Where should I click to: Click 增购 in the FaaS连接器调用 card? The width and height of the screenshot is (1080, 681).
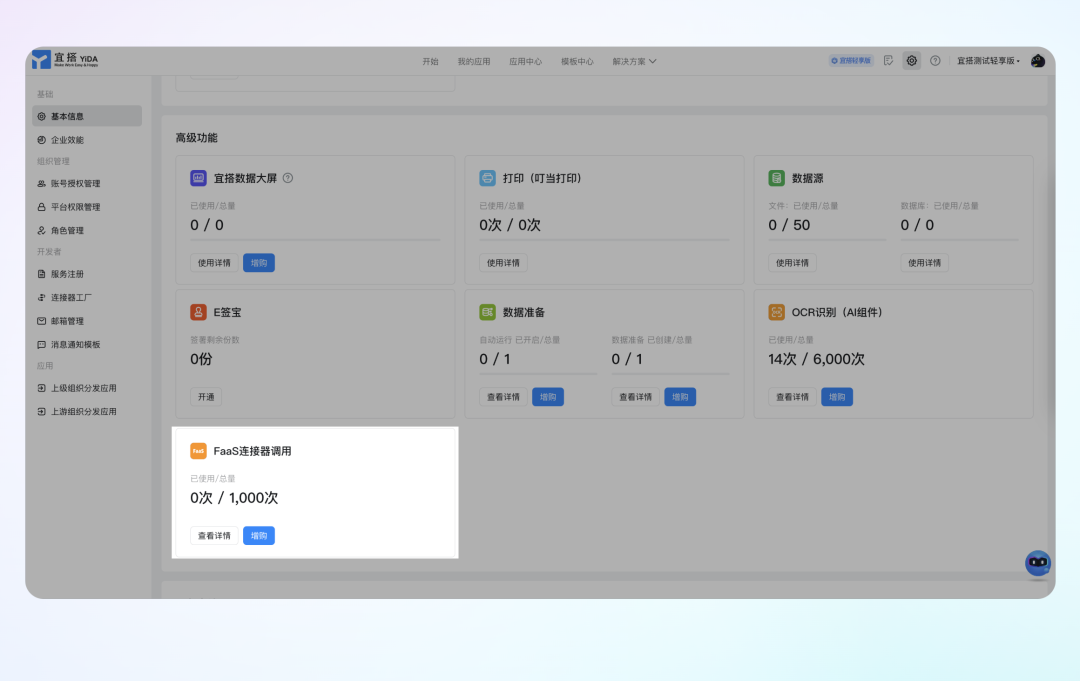click(259, 536)
